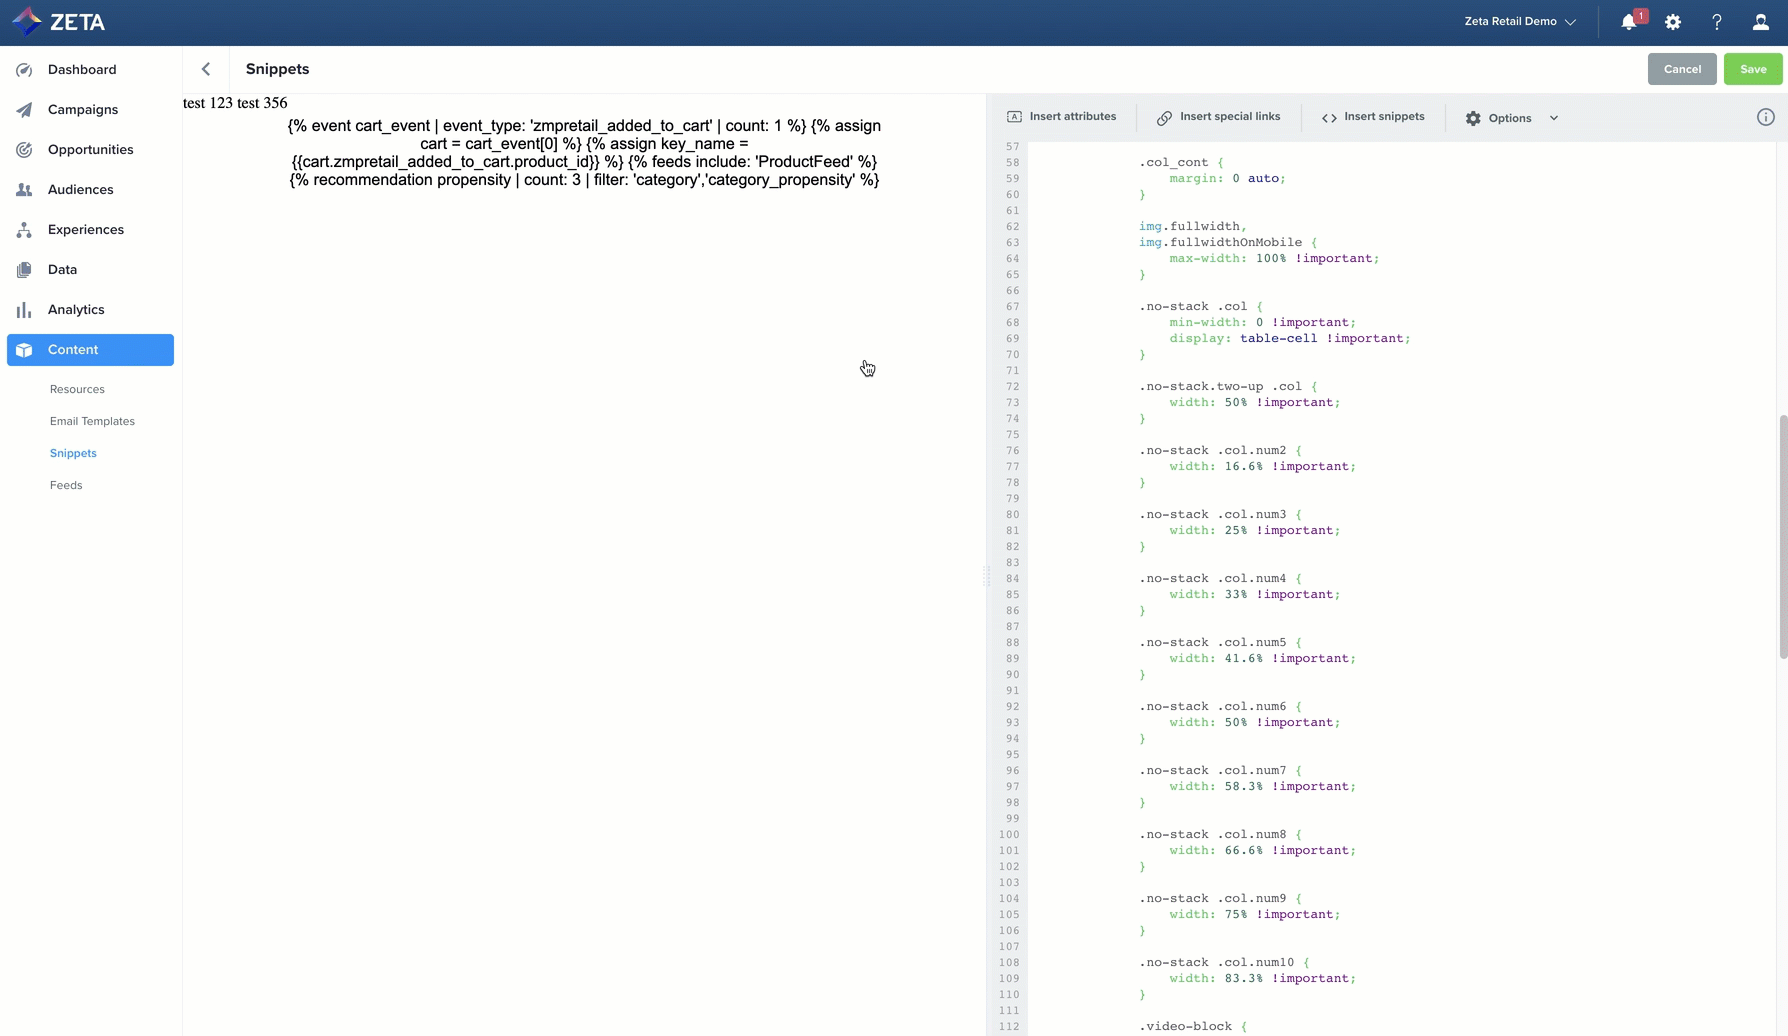Open the notifications bell
The image size is (1788, 1036).
coord(1629,22)
